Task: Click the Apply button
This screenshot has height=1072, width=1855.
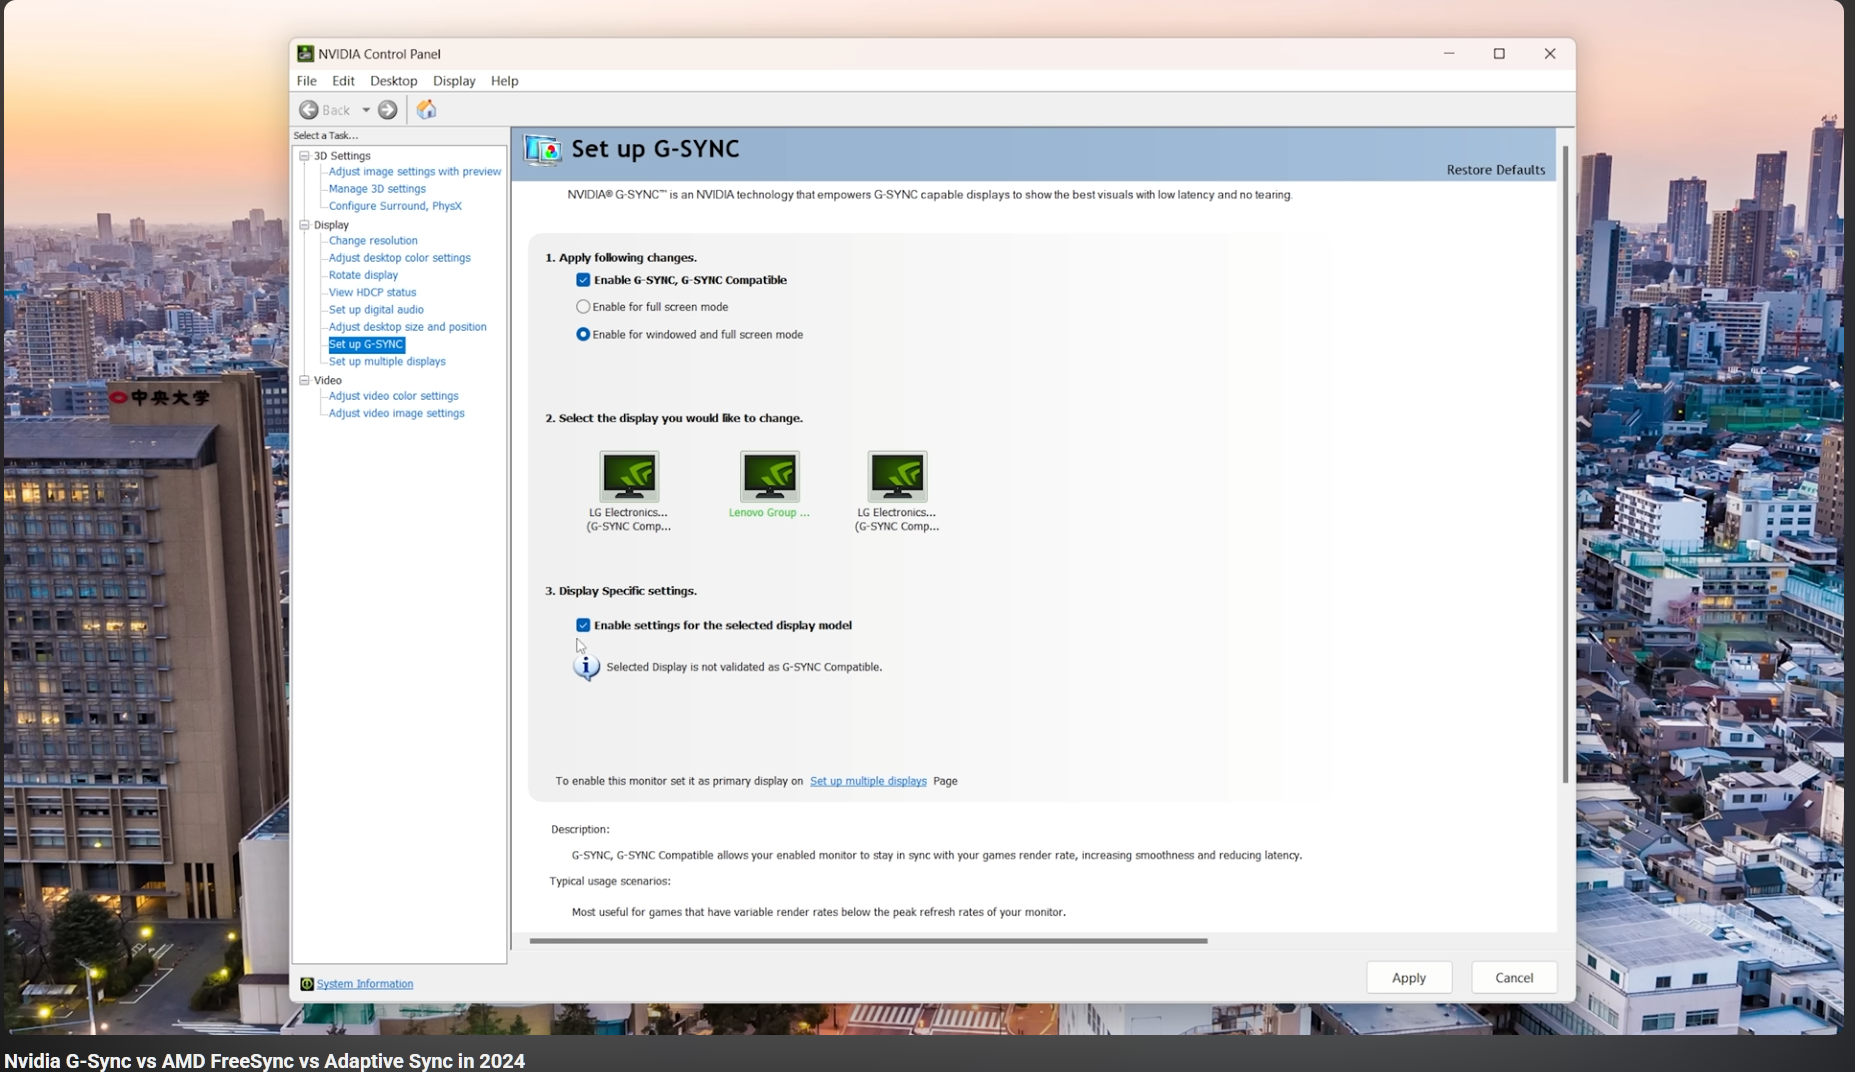Action: click(x=1409, y=978)
